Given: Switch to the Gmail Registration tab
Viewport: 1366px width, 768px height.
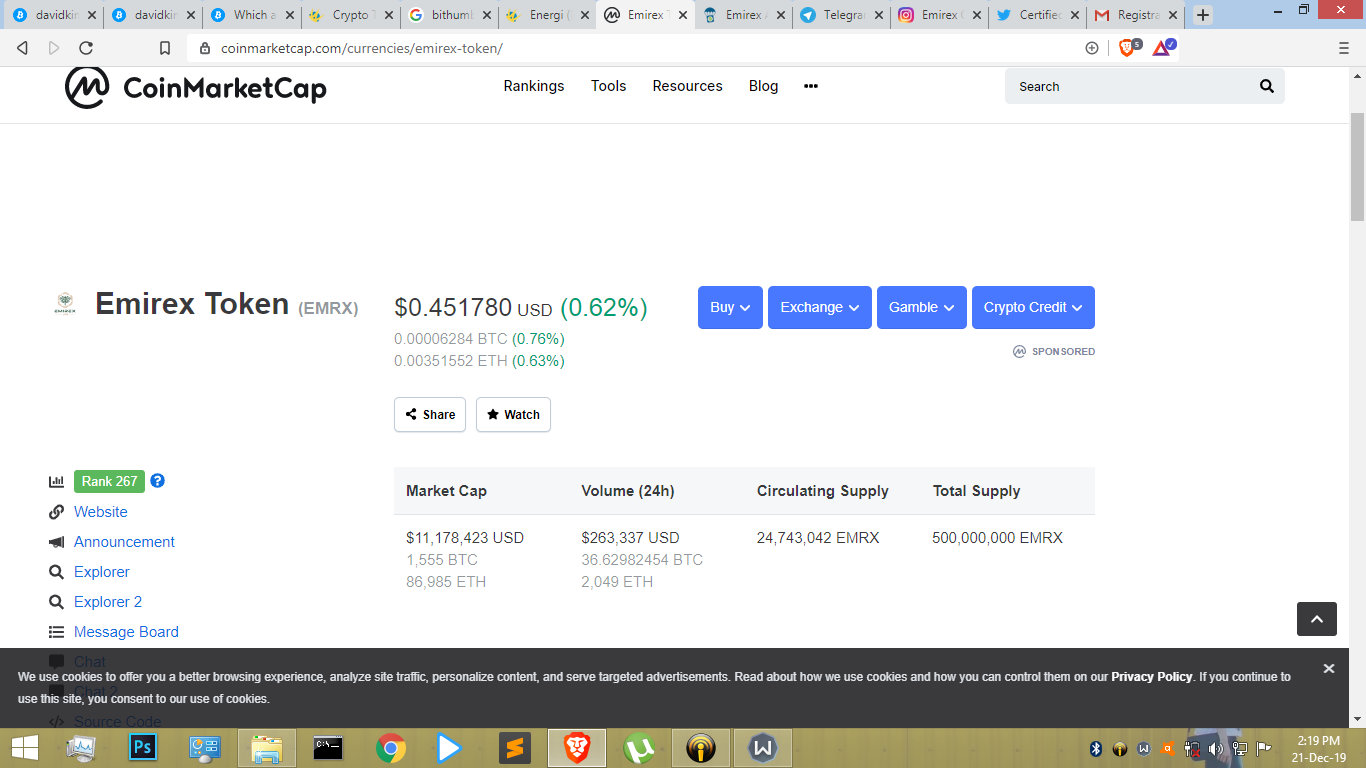Looking at the screenshot, I should click(x=1134, y=15).
